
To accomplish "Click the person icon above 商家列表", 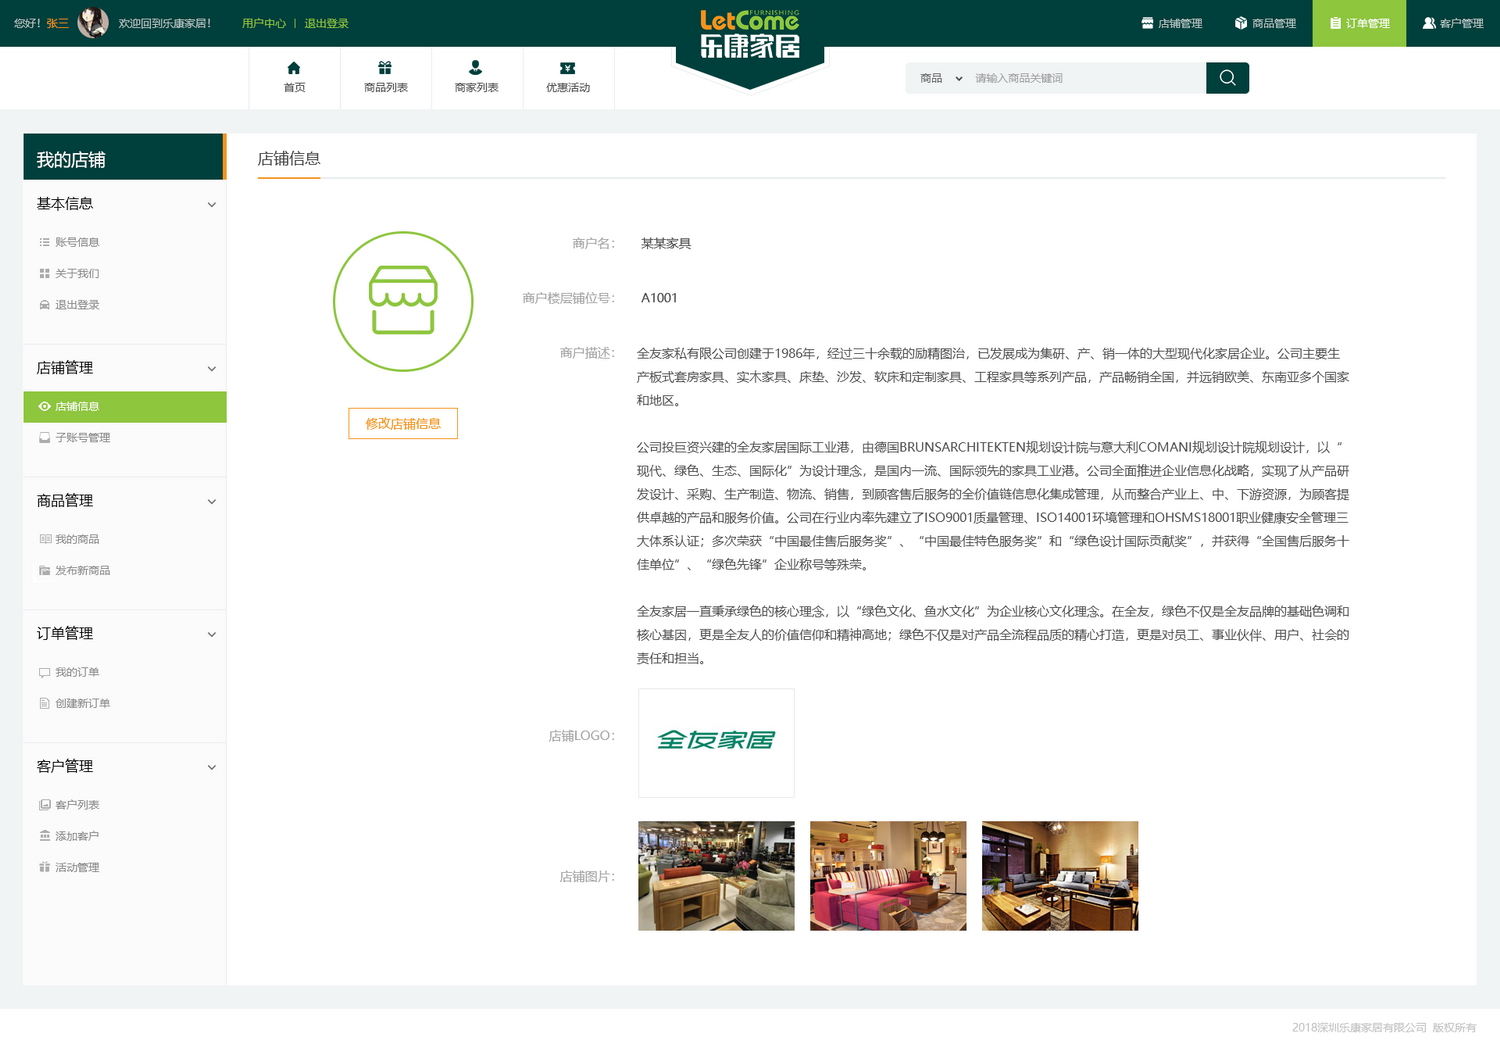I will pyautogui.click(x=476, y=68).
